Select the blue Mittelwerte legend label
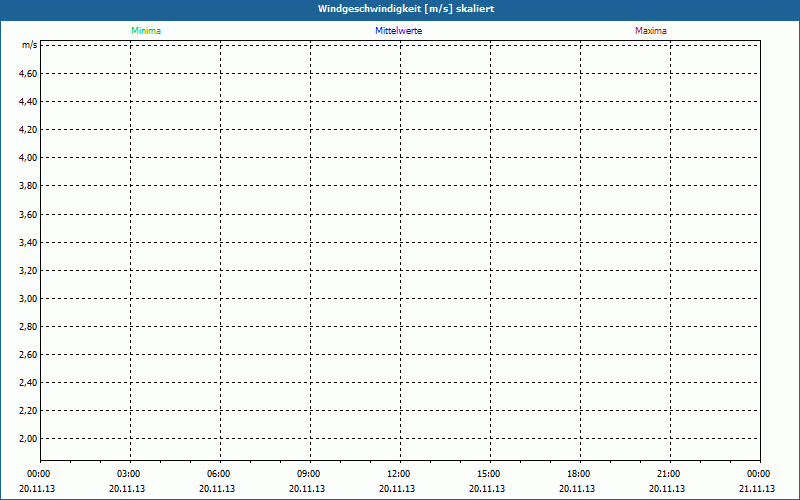The image size is (800, 500). coord(398,31)
